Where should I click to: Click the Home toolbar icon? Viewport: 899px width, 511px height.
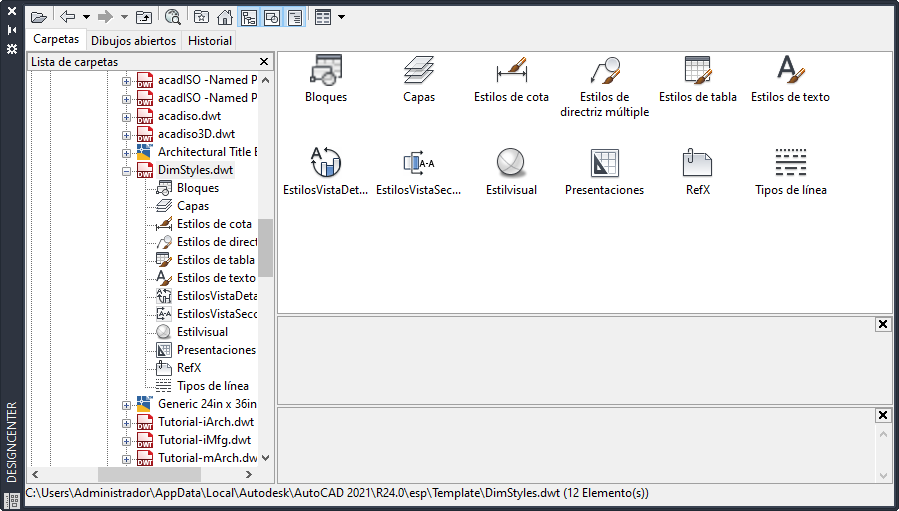coord(225,17)
